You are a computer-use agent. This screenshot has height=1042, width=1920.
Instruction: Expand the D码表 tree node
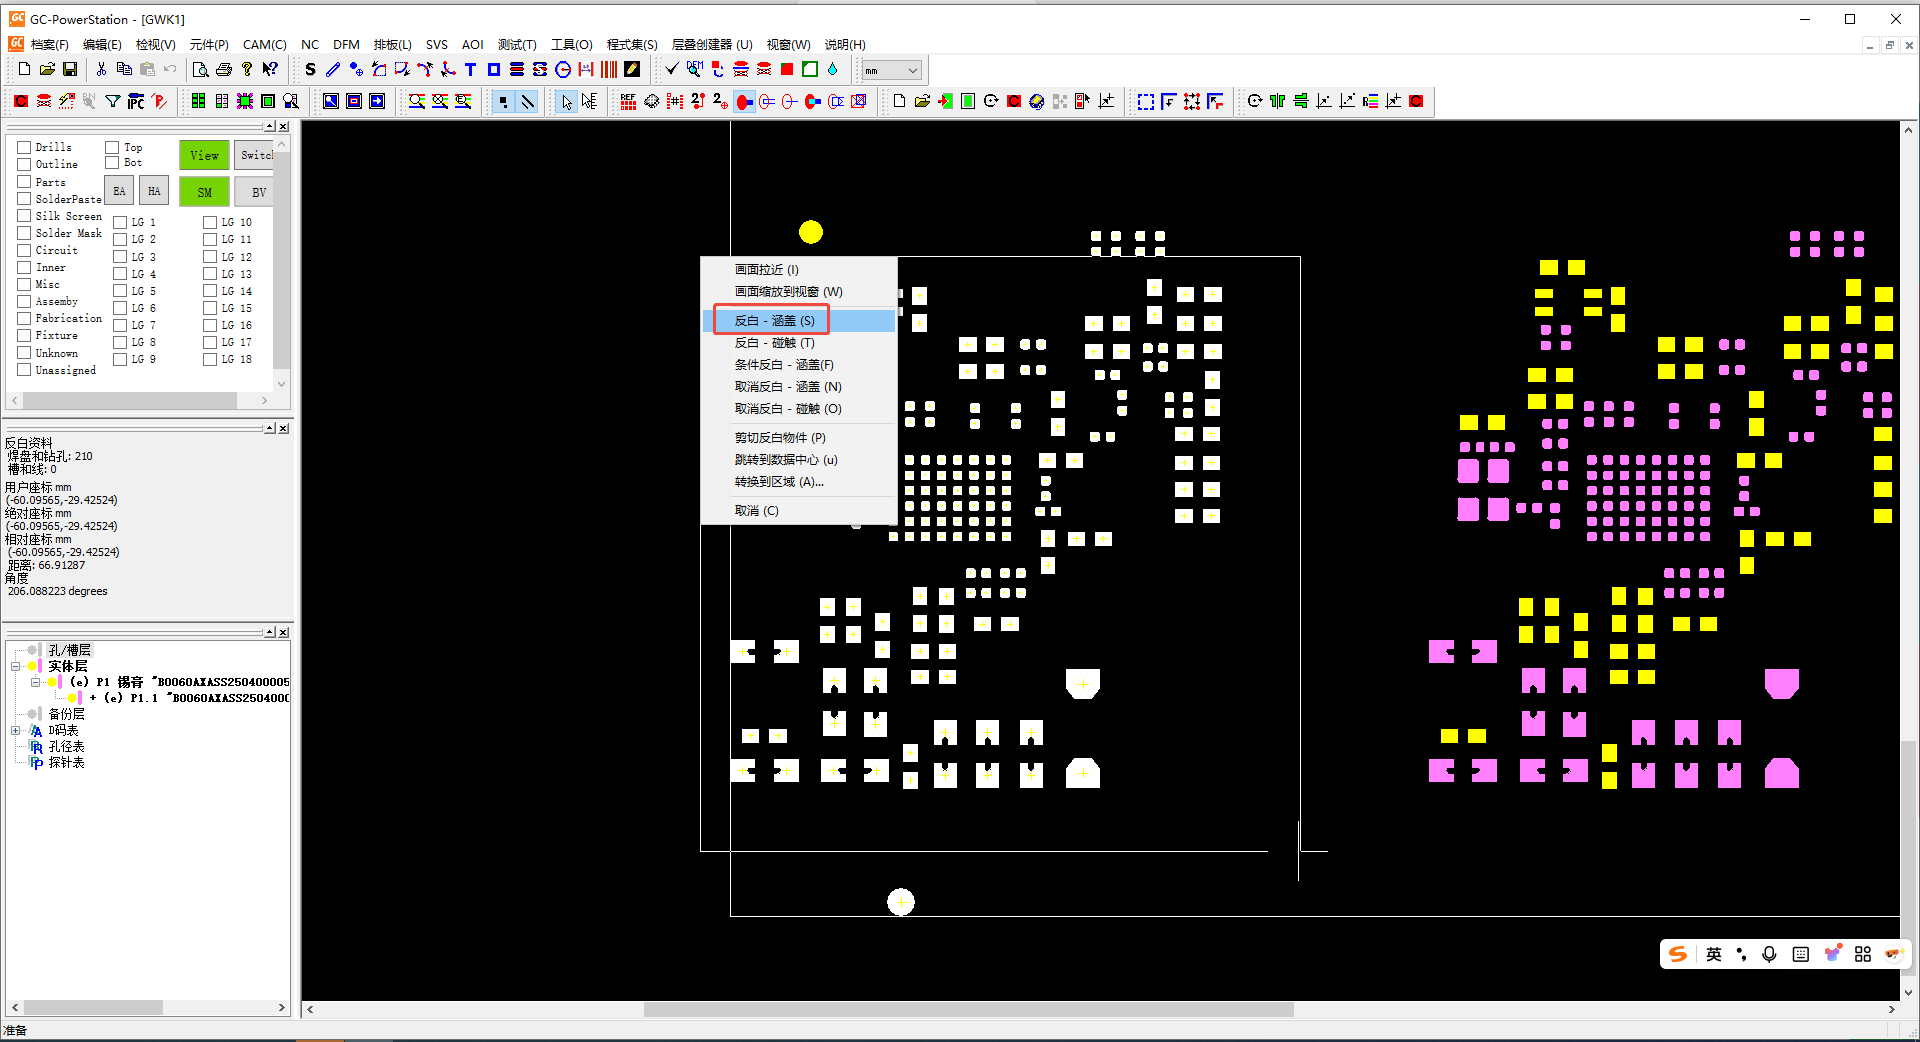click(16, 731)
